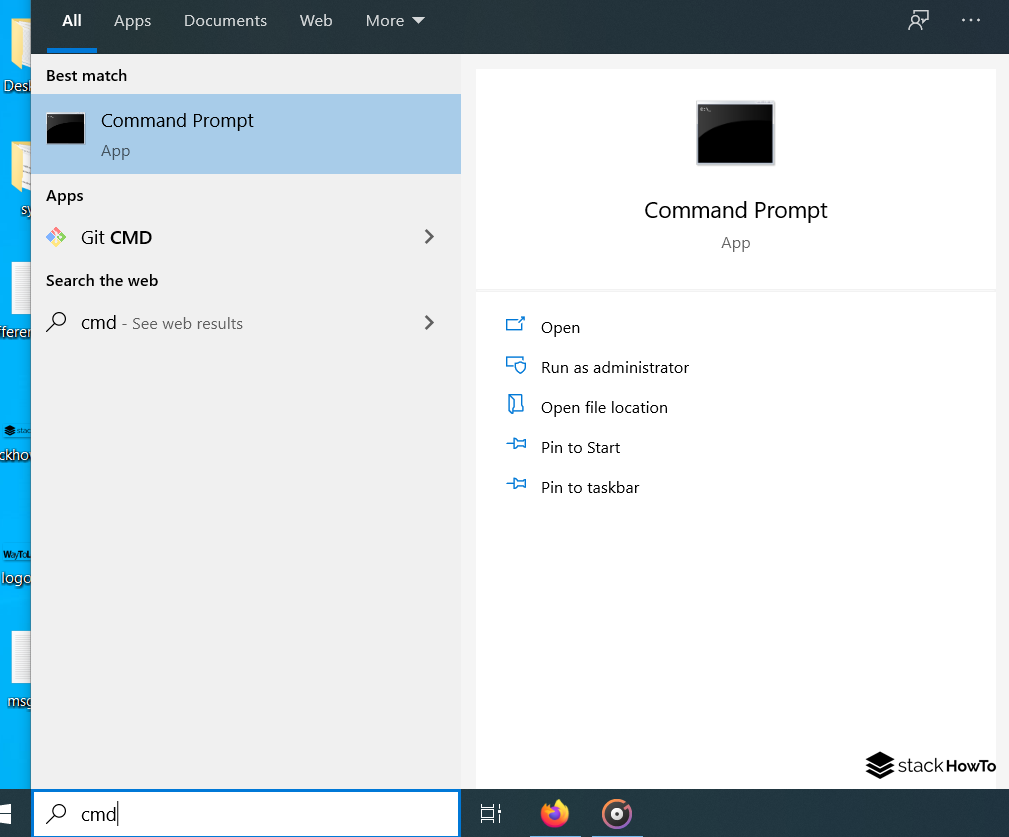Expand the Git CMD result chevron
This screenshot has height=837, width=1009.
tap(429, 237)
